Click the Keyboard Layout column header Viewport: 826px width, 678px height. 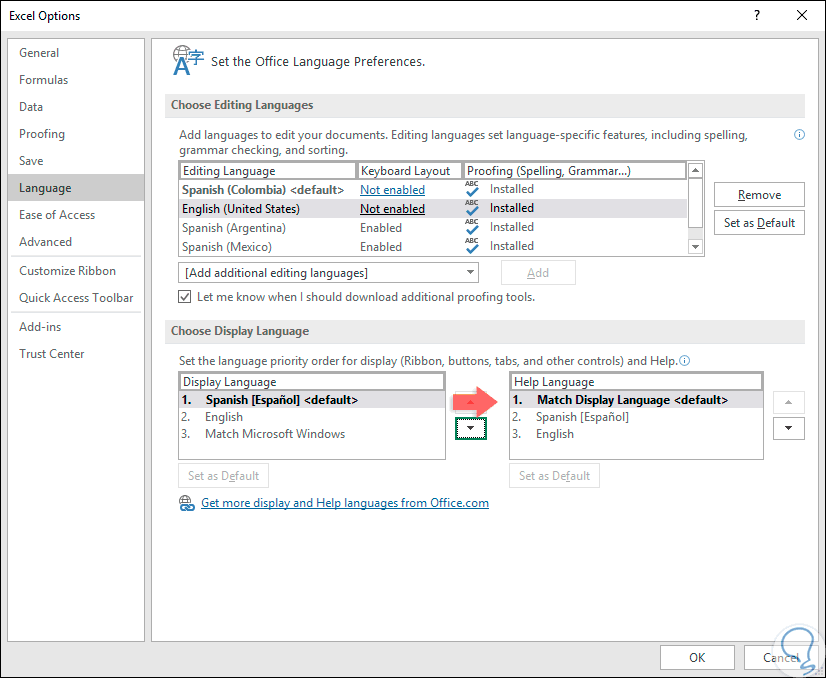tap(410, 171)
